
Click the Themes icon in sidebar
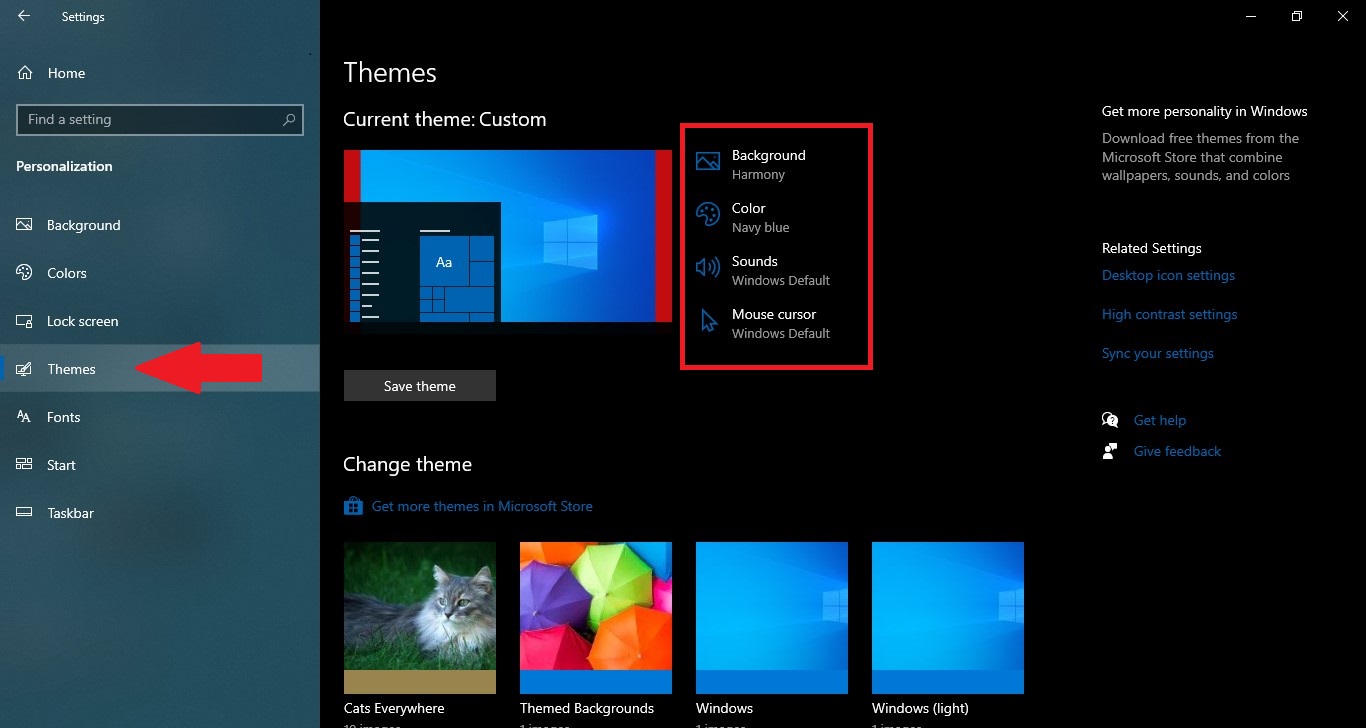click(25, 369)
